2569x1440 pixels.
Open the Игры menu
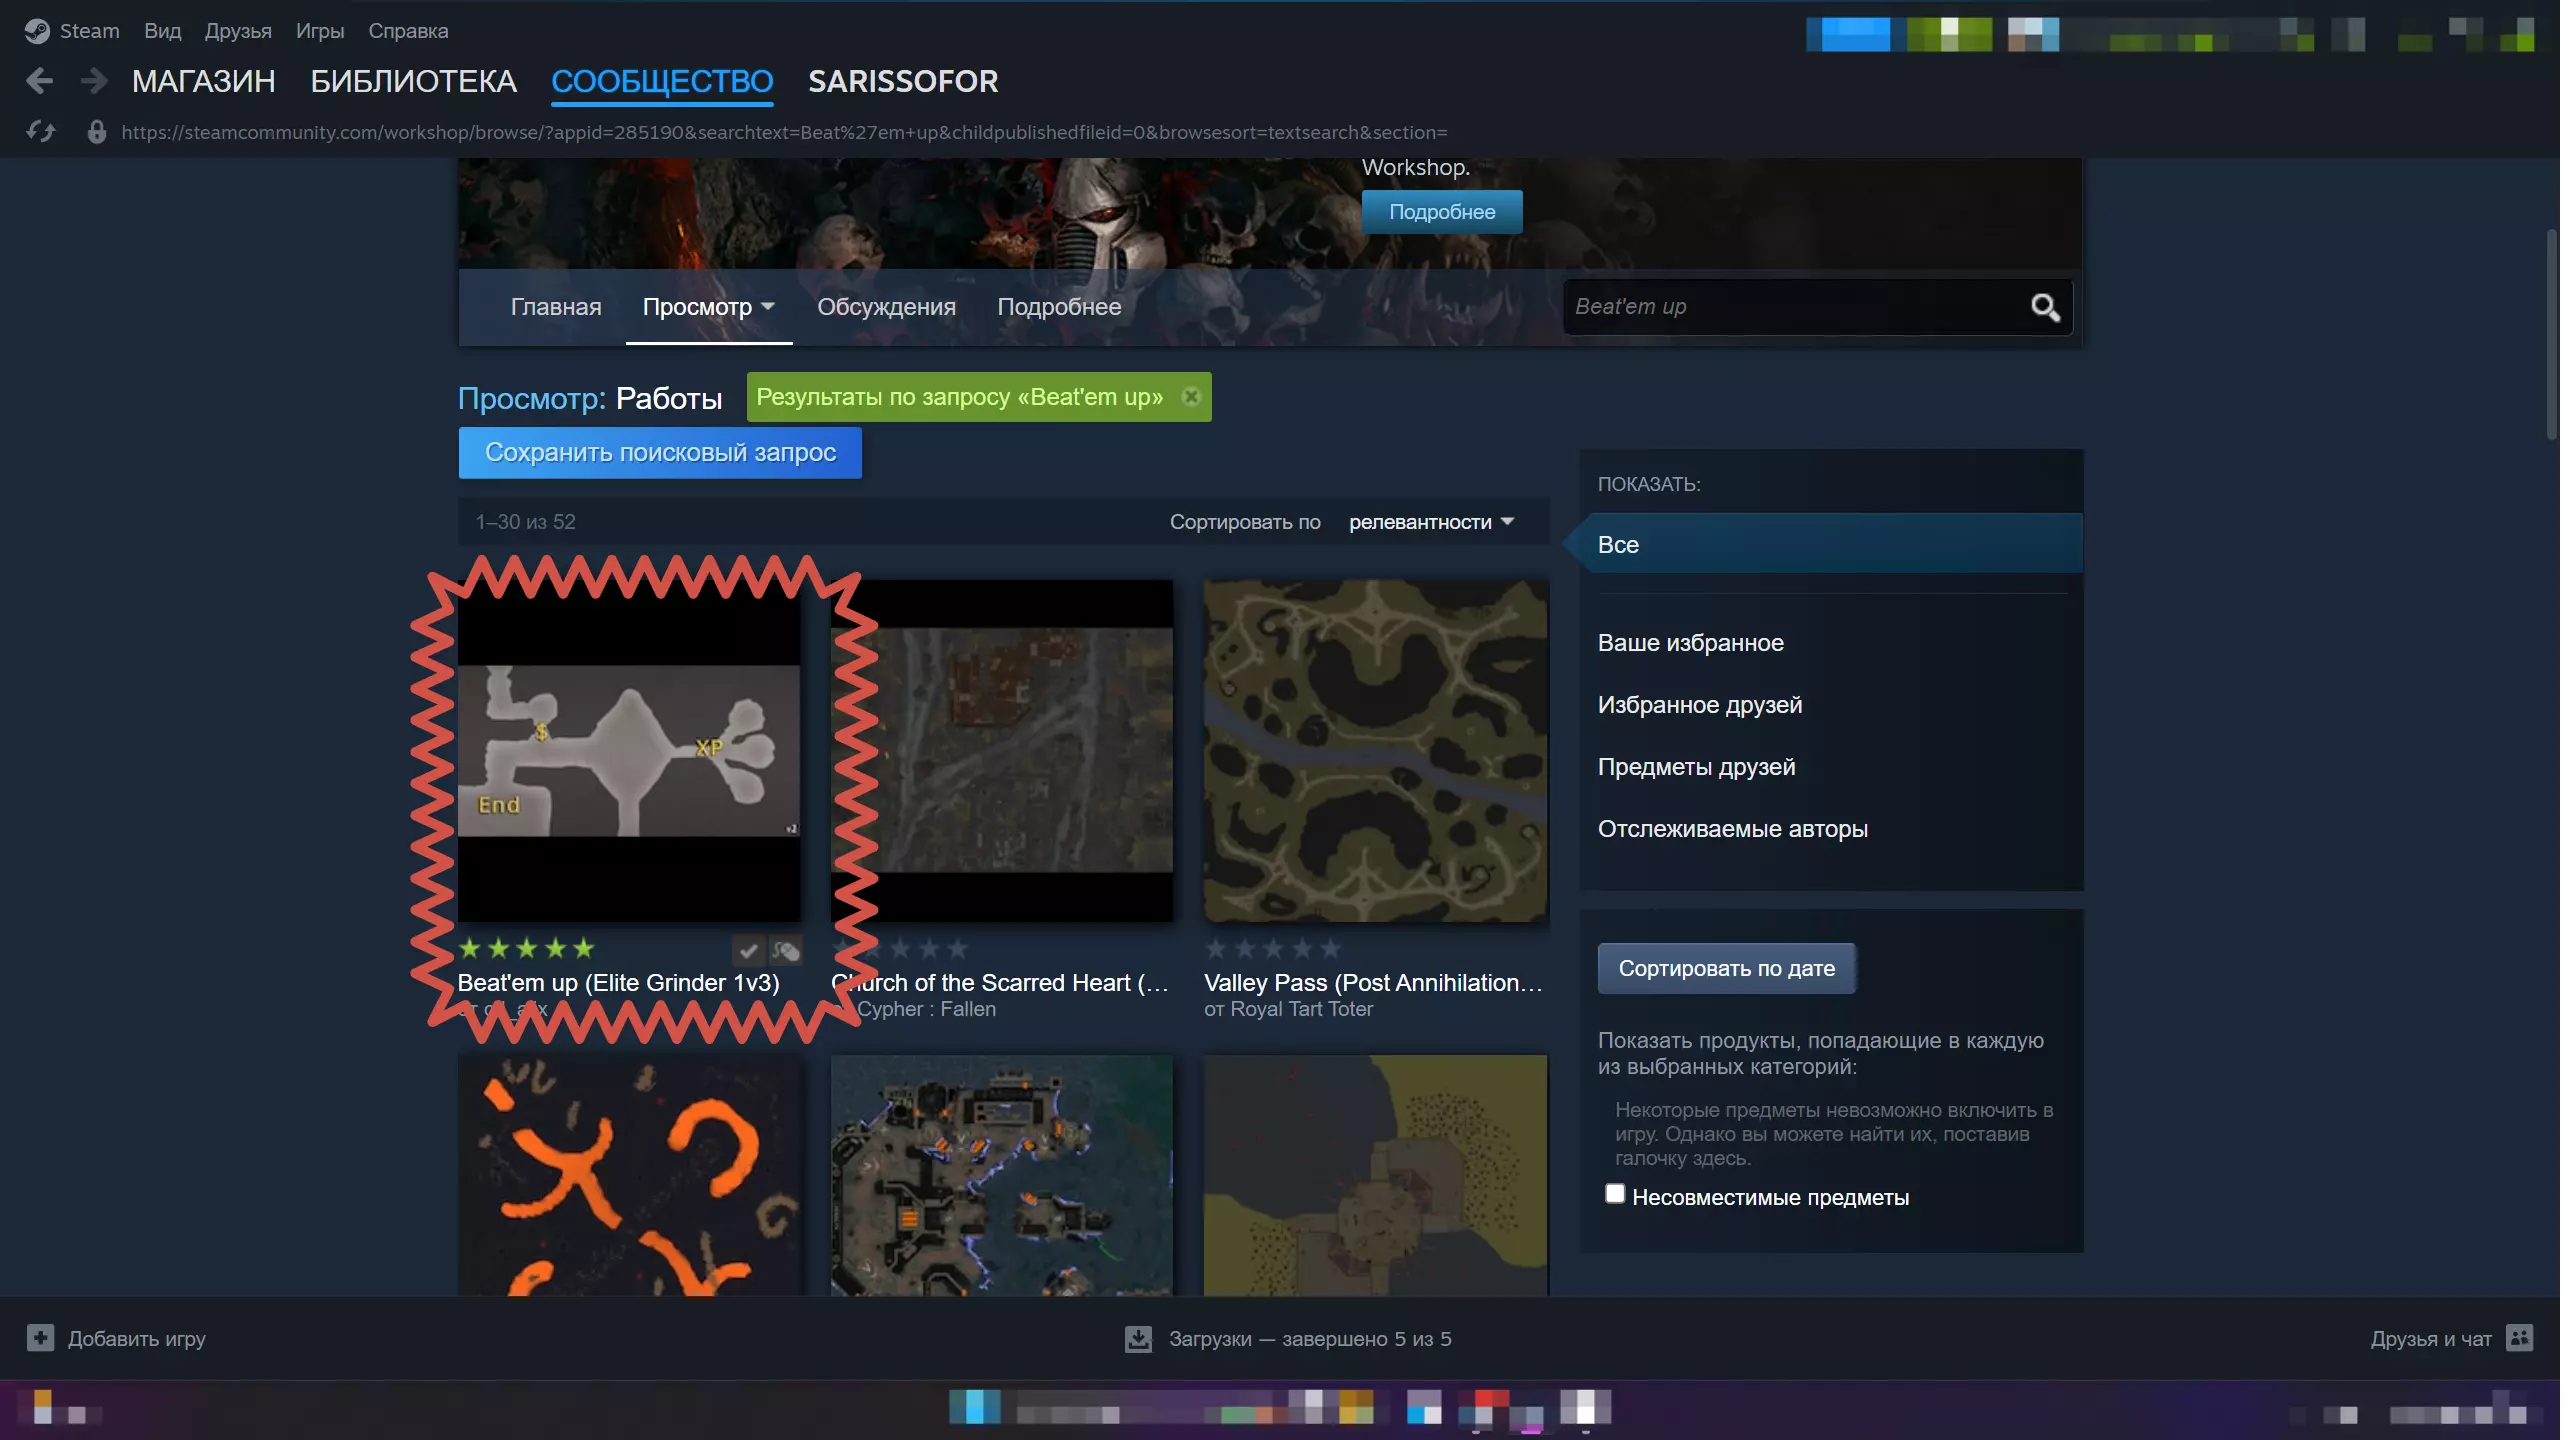pos(321,31)
